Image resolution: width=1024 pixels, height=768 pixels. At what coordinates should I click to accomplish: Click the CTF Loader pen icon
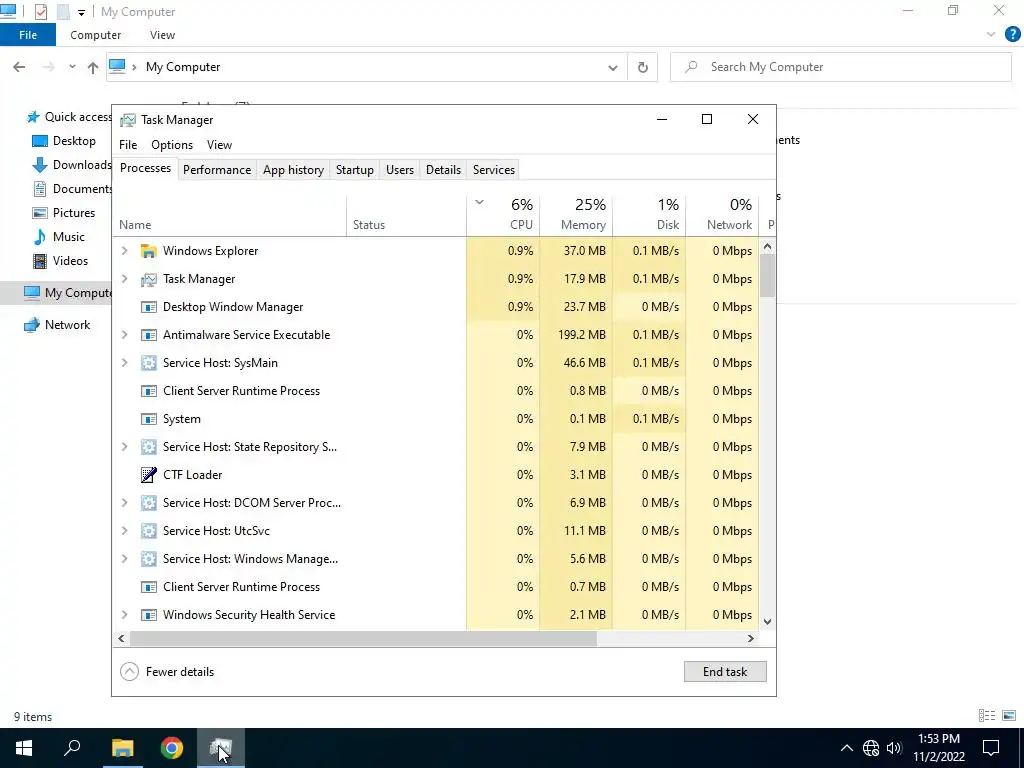pos(149,475)
